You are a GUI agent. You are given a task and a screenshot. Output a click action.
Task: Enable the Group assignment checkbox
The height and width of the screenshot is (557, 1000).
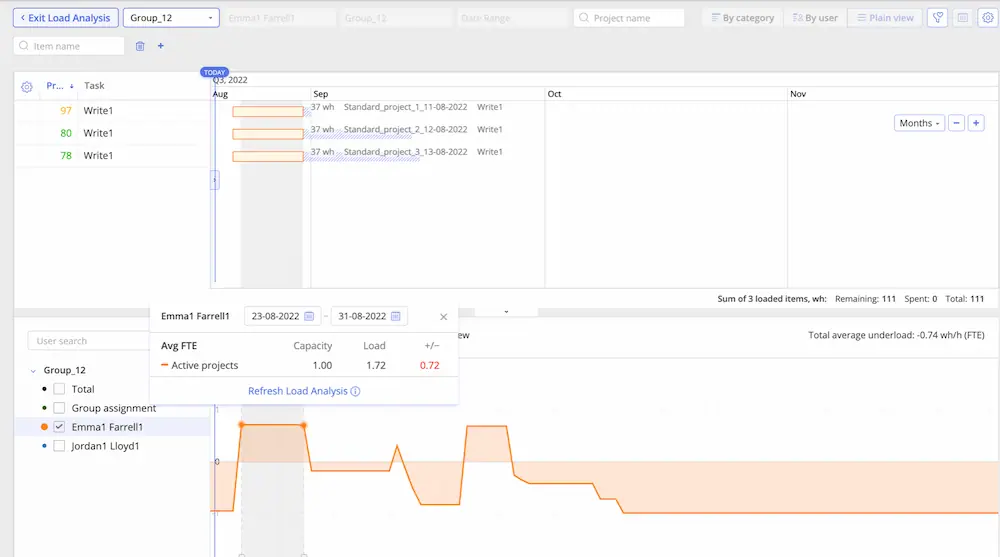(x=60, y=408)
